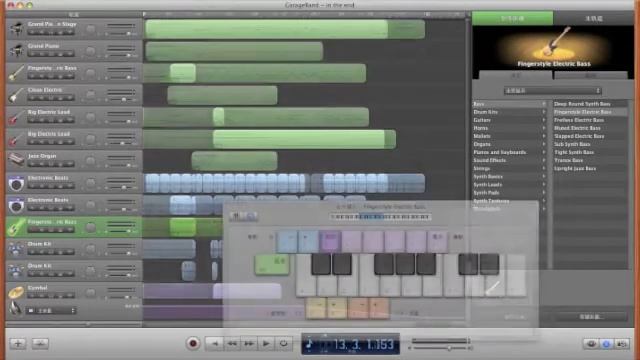This screenshot has width=640, height=360.
Task: Open the Strings instrument category
Action: [x=509, y=168]
